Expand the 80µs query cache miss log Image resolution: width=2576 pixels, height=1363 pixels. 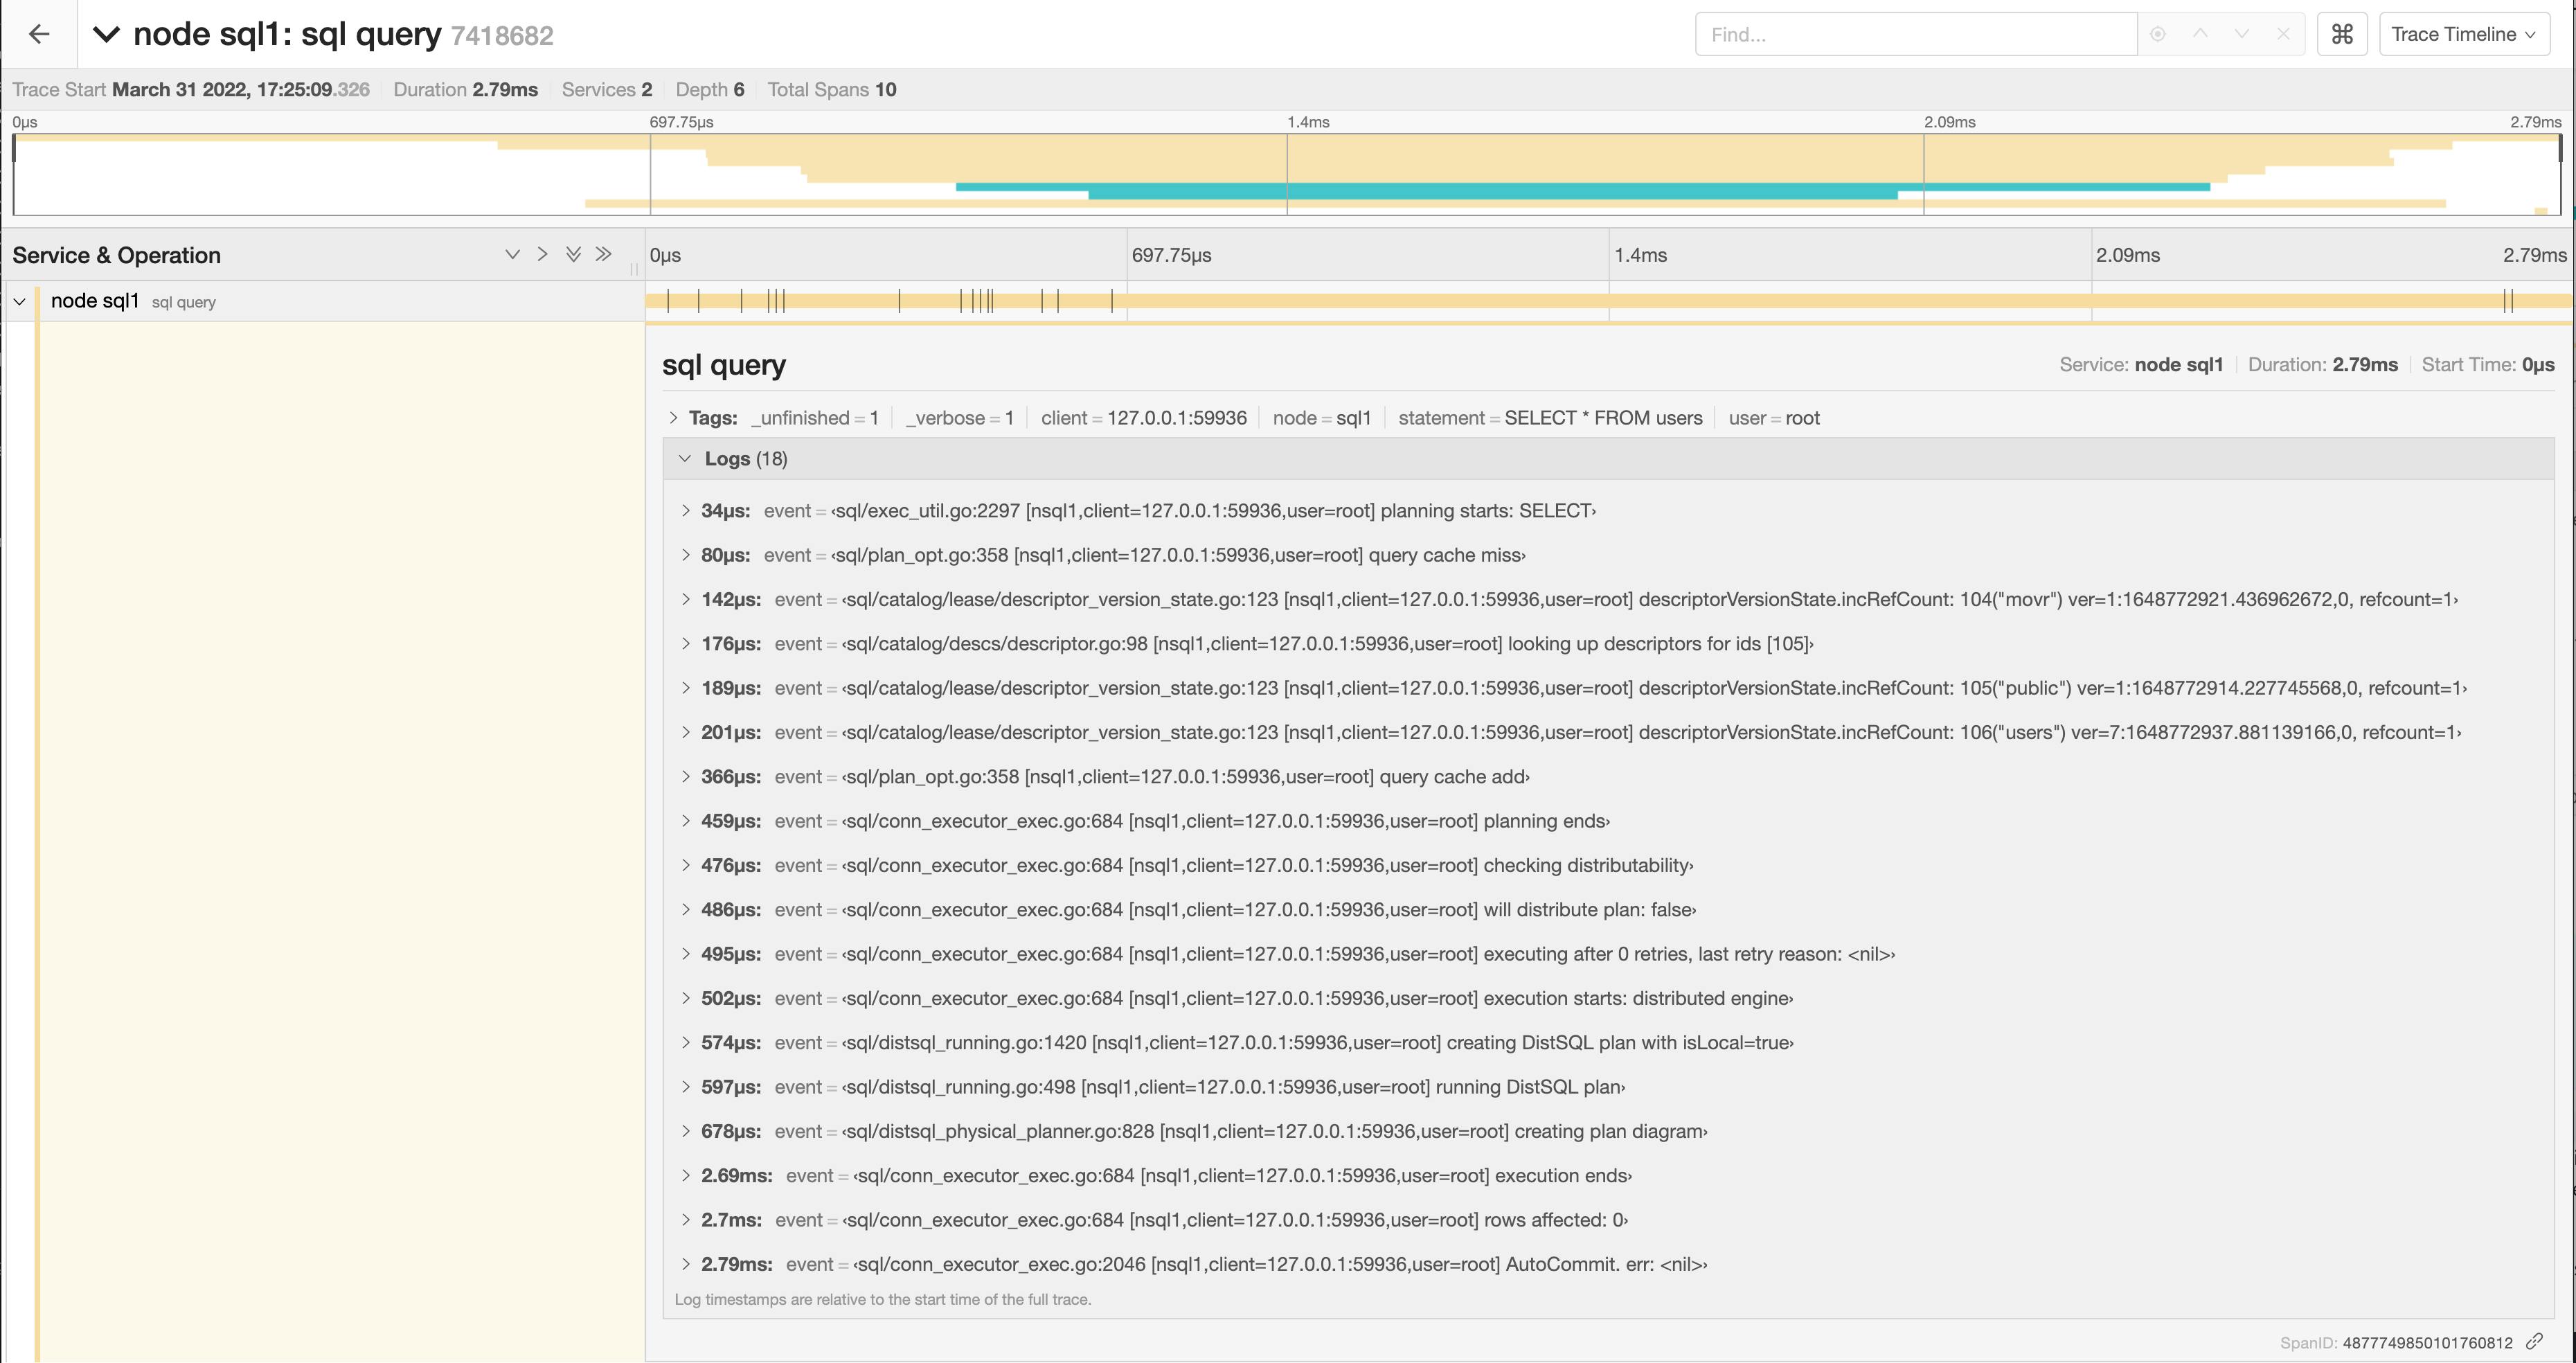click(686, 555)
